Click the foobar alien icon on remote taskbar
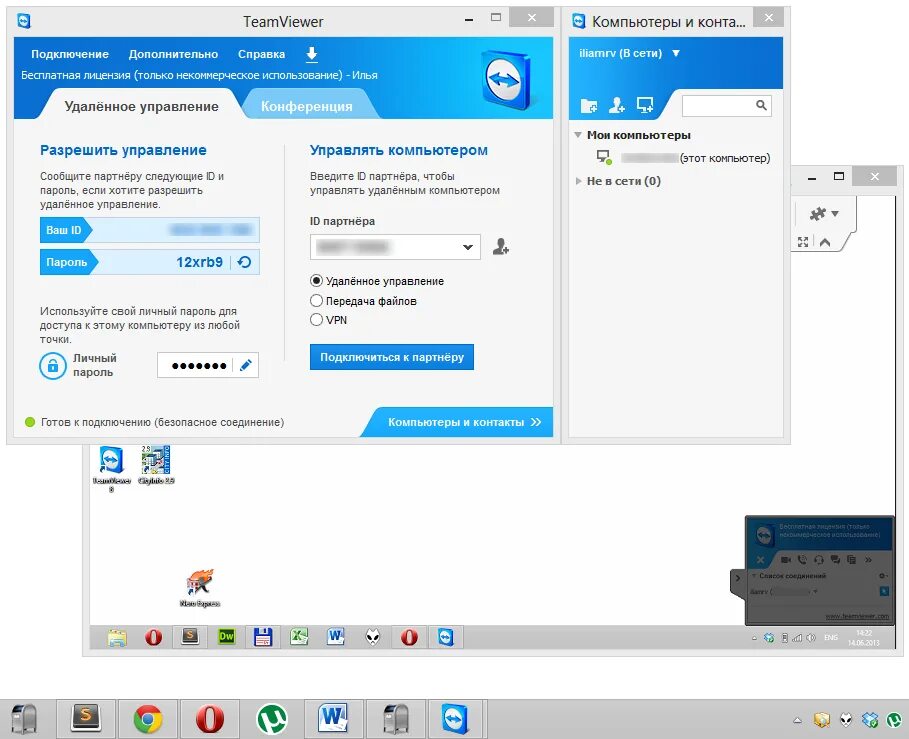Screen dimensions: 909x739 tap(373, 638)
